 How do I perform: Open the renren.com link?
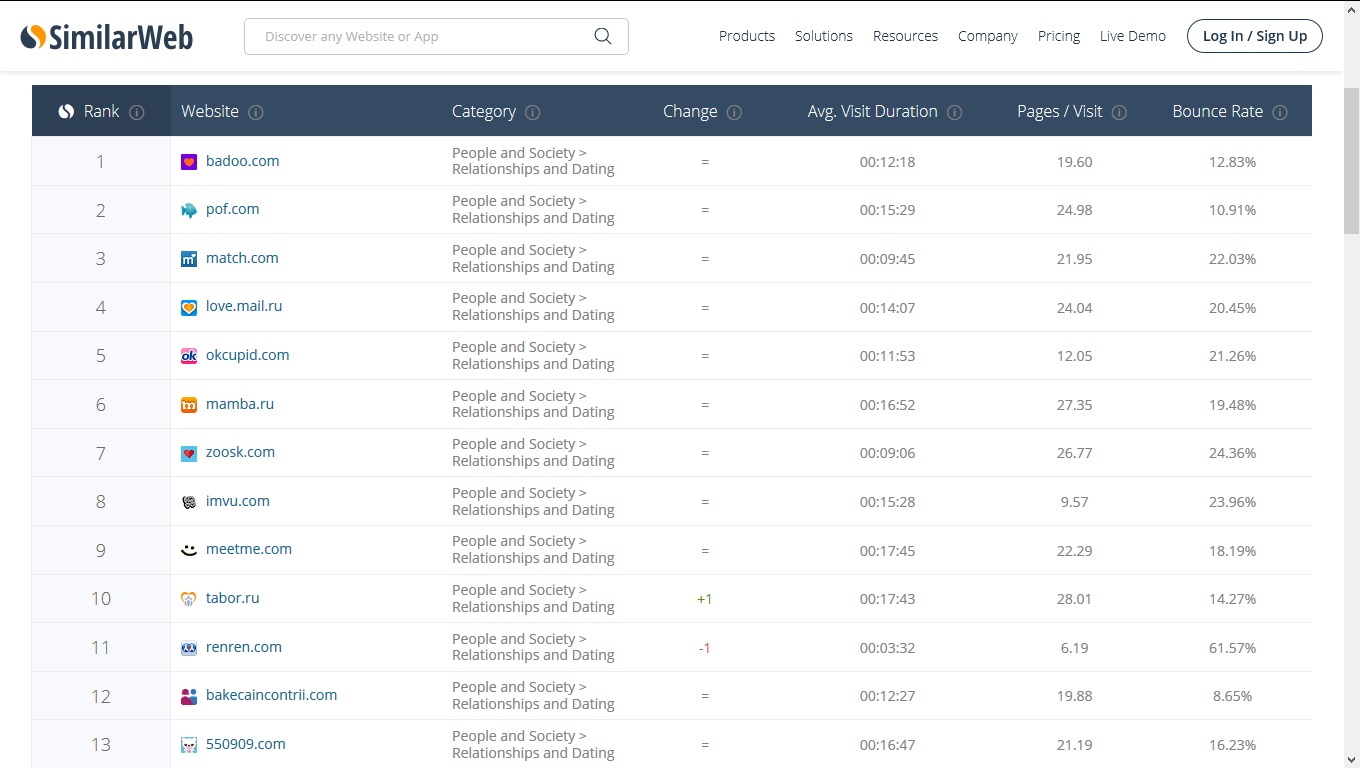pos(244,647)
